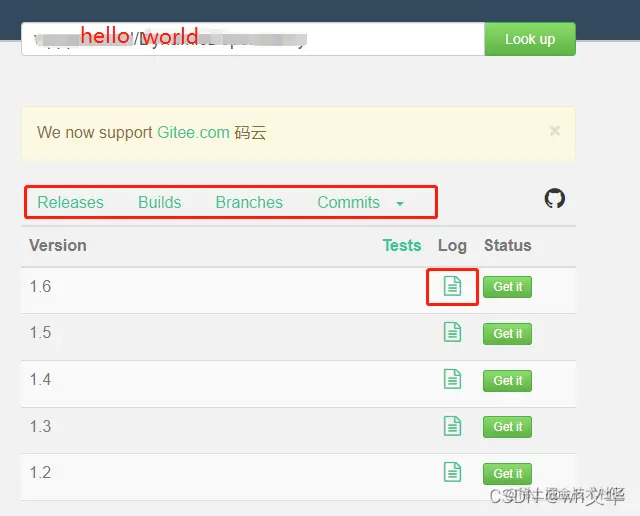Dismiss the Gitee support notice
640x516 pixels.
pos(555,131)
